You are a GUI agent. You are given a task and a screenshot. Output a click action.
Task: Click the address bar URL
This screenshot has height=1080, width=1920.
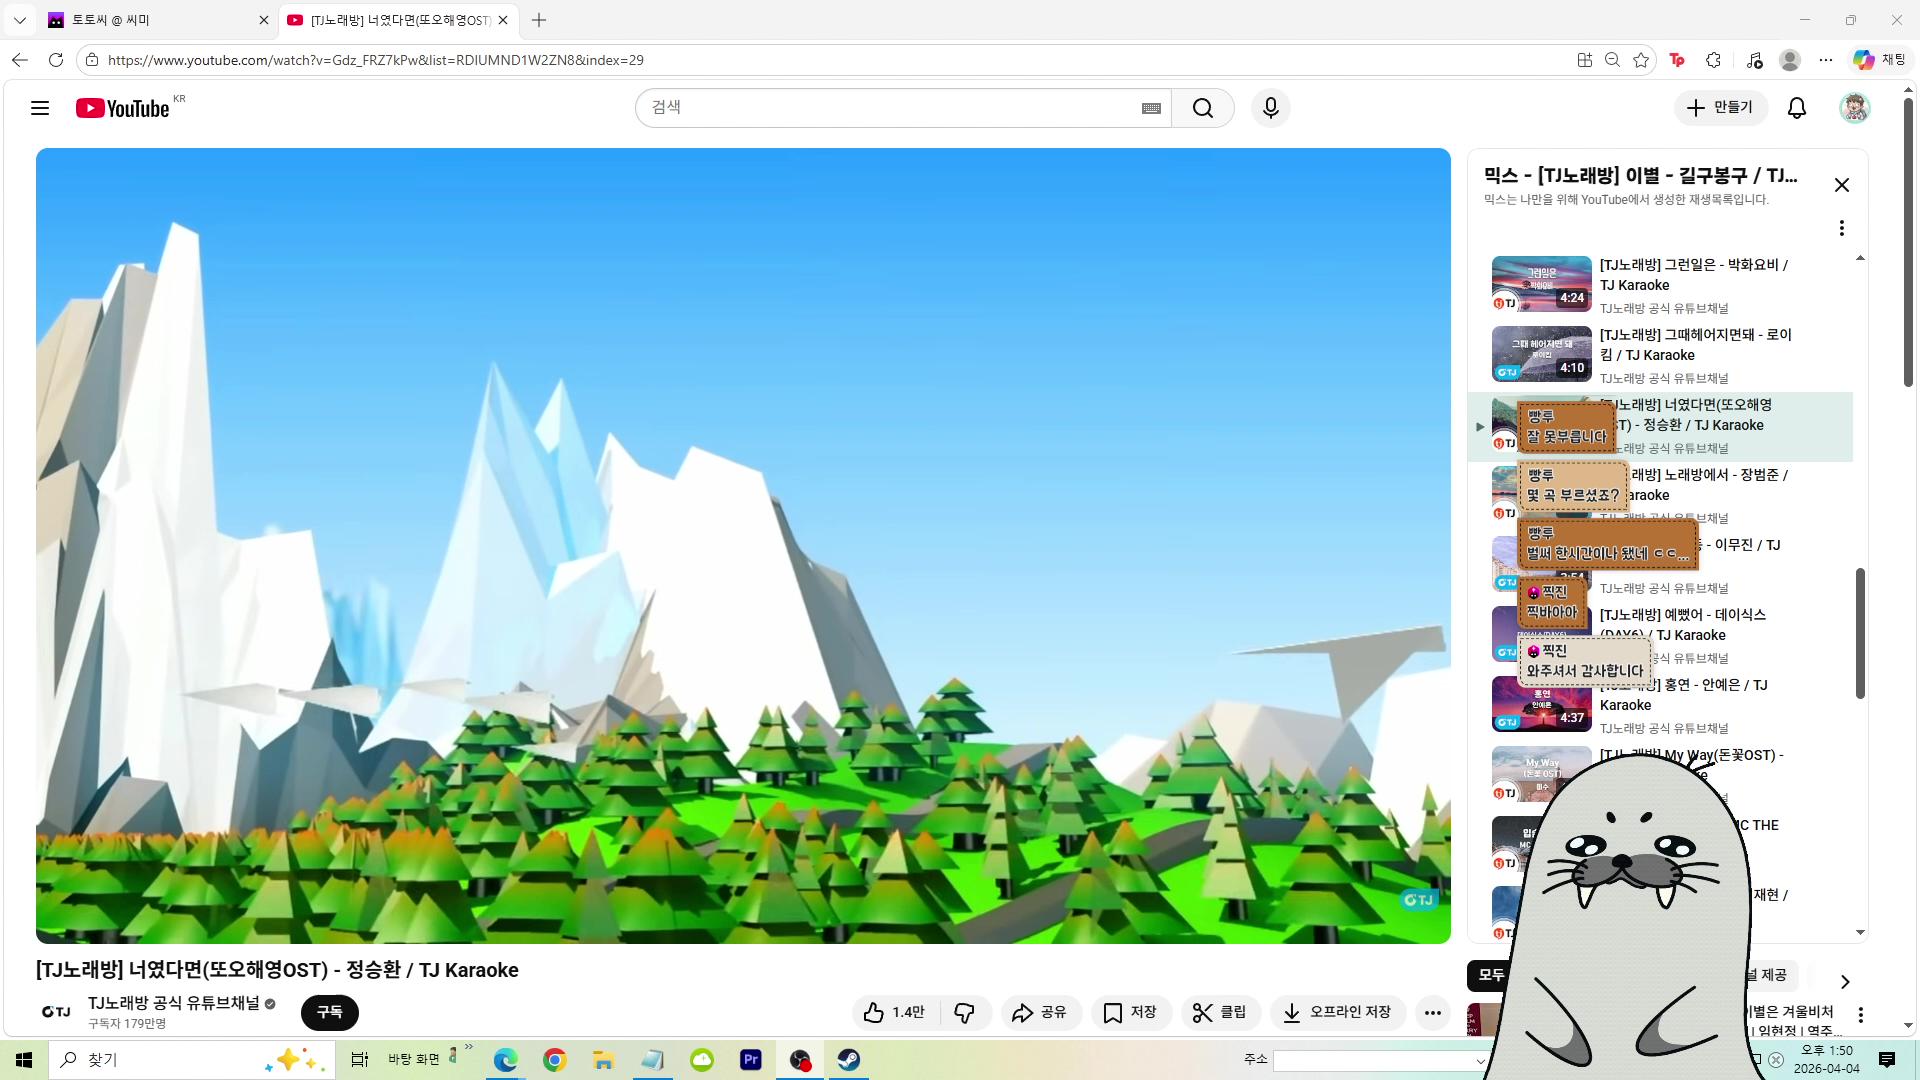376,60
